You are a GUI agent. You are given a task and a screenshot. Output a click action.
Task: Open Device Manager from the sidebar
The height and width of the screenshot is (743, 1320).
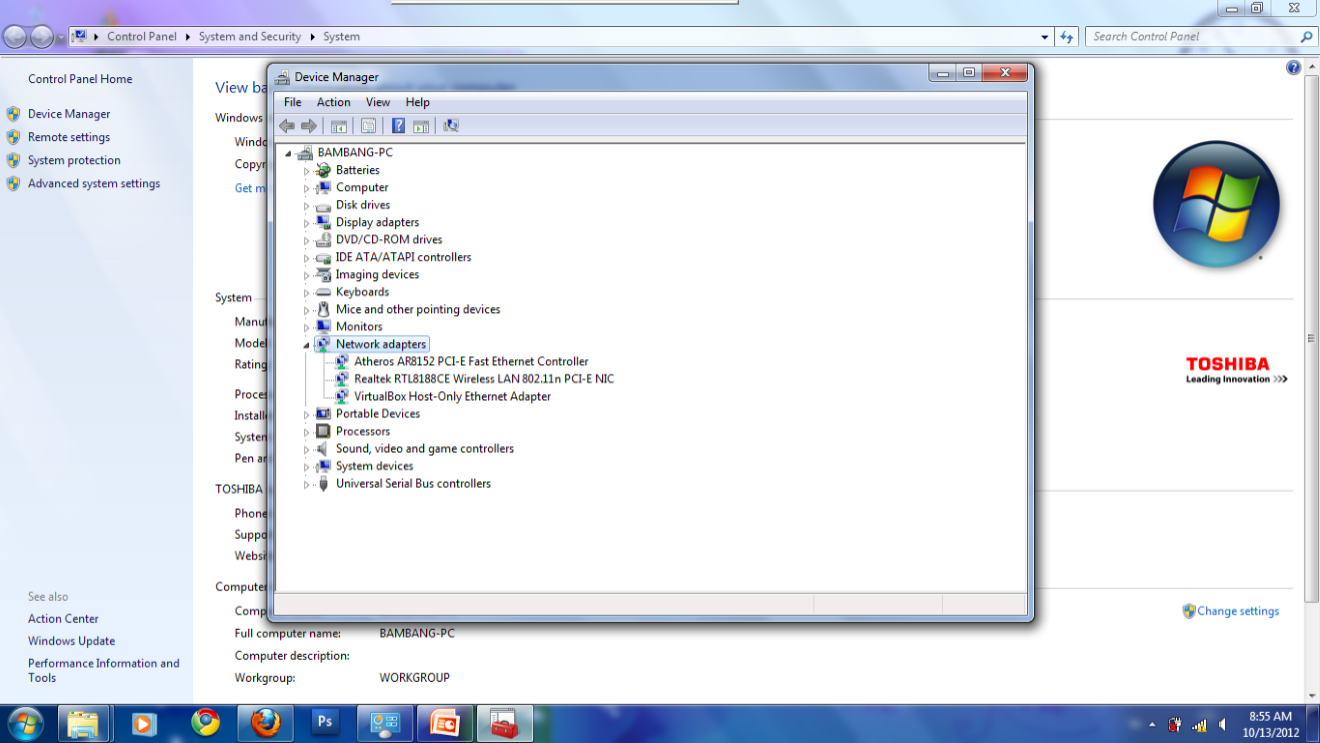point(69,113)
